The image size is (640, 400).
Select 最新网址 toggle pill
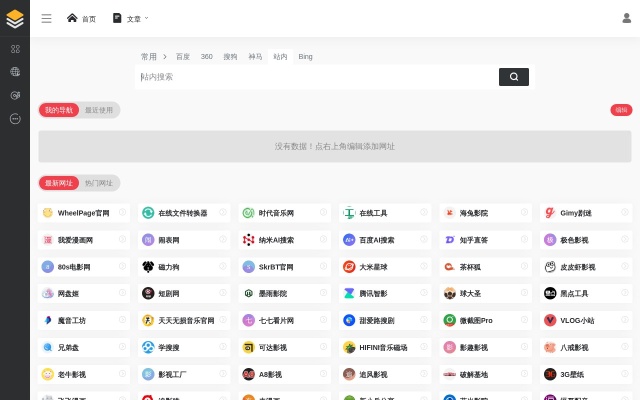[59, 183]
